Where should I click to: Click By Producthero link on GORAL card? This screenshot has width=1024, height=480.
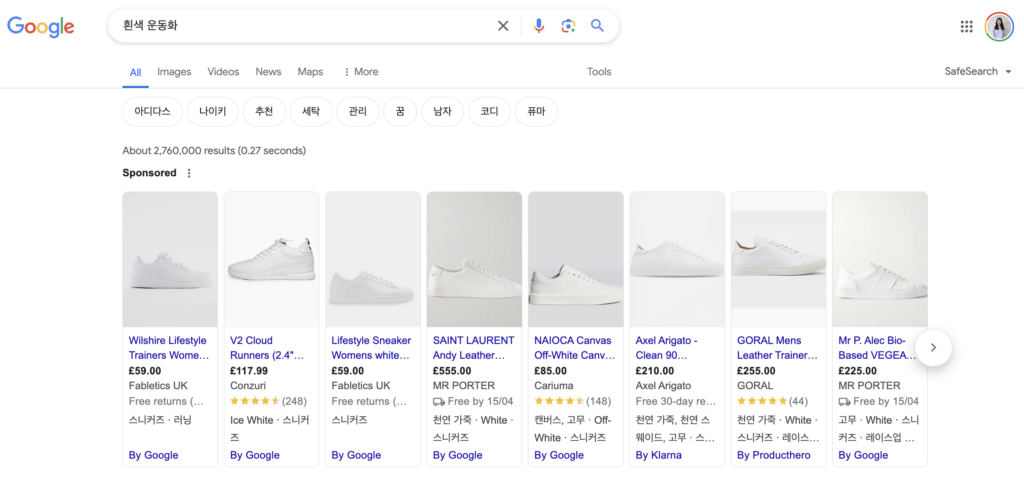click(x=773, y=455)
